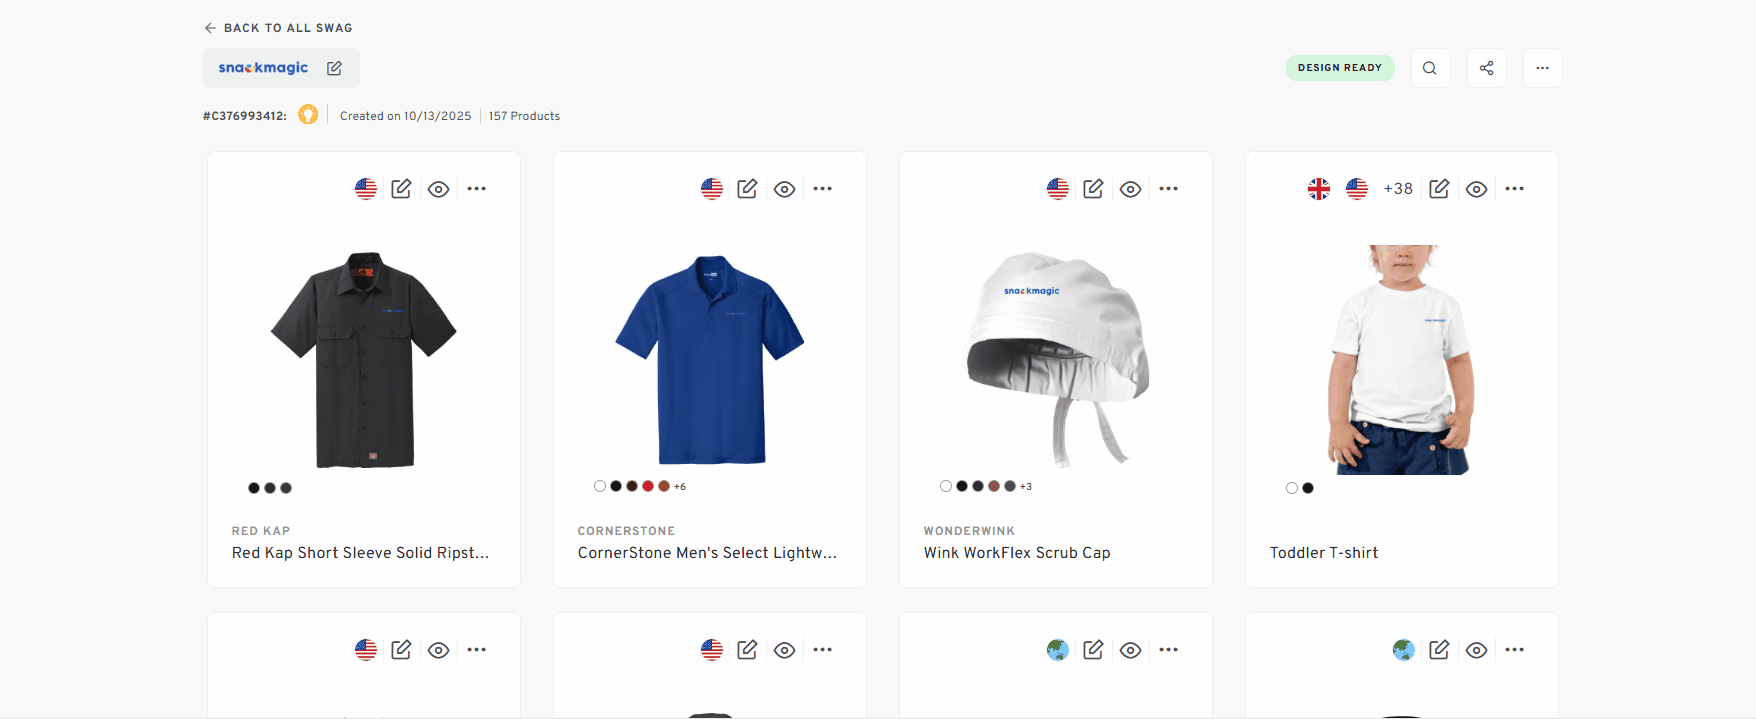Select white color swatch on Wink Scrub Cap

(x=946, y=486)
